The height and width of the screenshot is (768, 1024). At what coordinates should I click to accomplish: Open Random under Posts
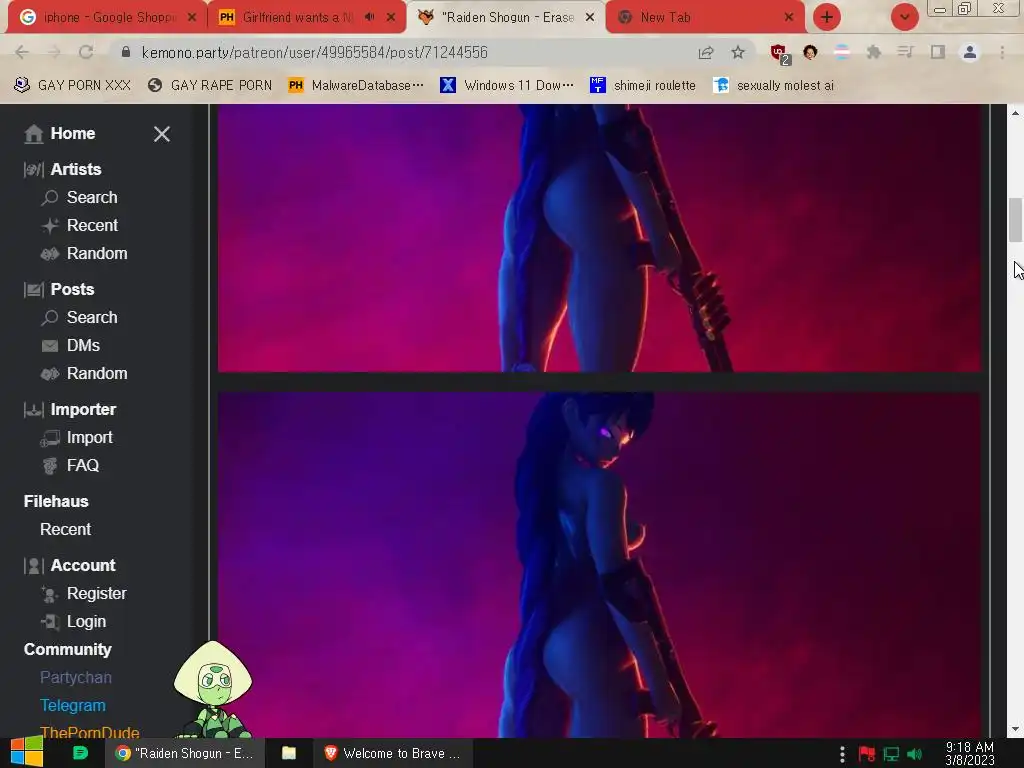pos(97,374)
